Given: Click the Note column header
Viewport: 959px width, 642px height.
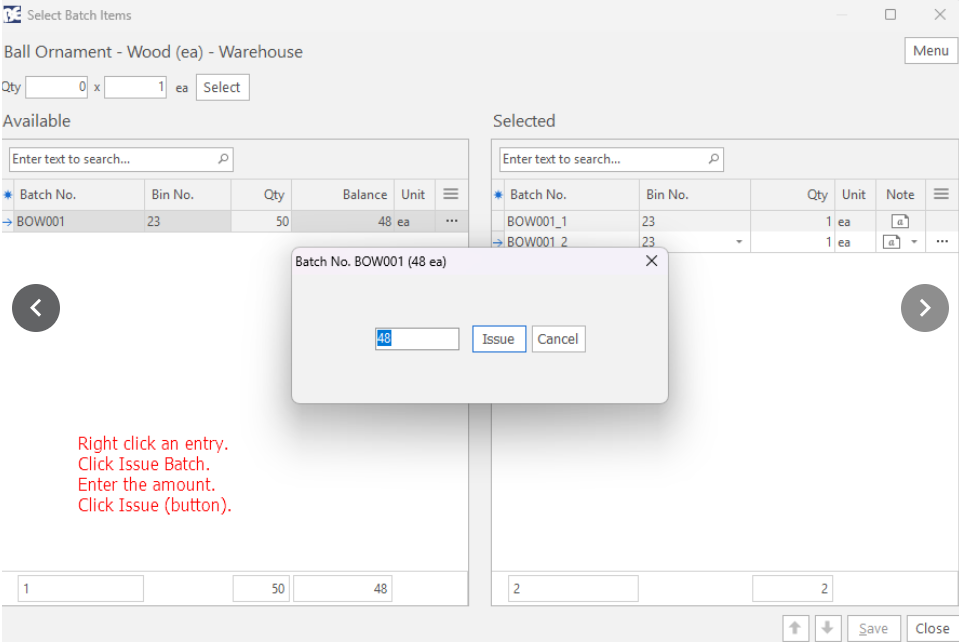Looking at the screenshot, I should click(x=900, y=194).
